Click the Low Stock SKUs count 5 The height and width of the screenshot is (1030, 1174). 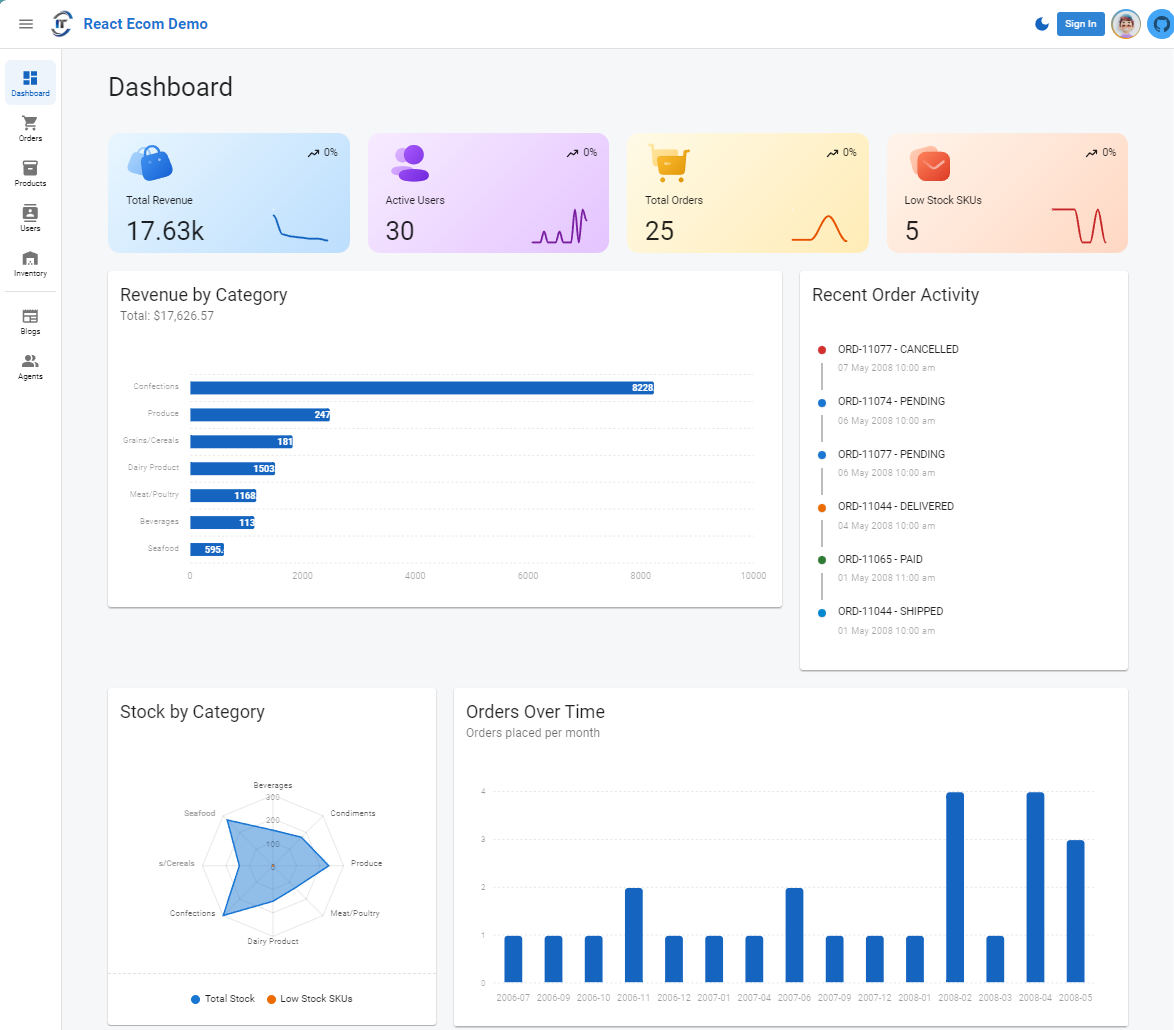pyautogui.click(x=912, y=231)
